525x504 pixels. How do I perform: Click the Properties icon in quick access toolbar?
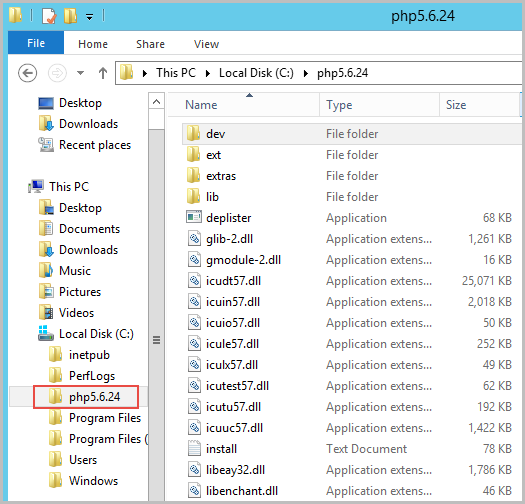(x=49, y=16)
